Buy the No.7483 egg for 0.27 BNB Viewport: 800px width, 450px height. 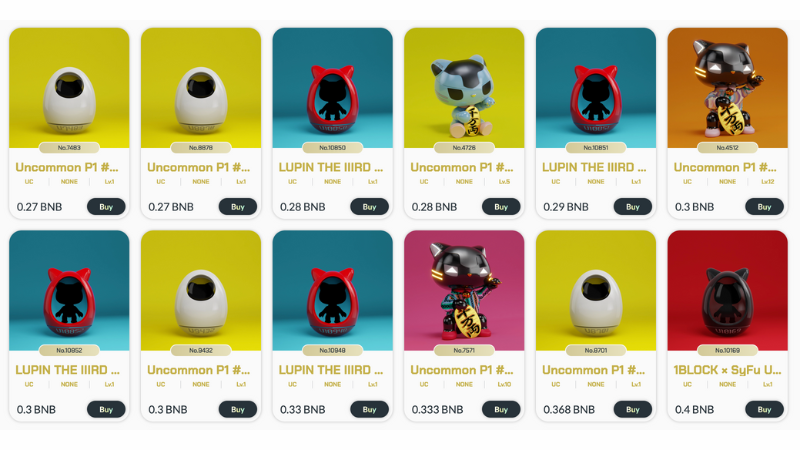[x=106, y=207]
